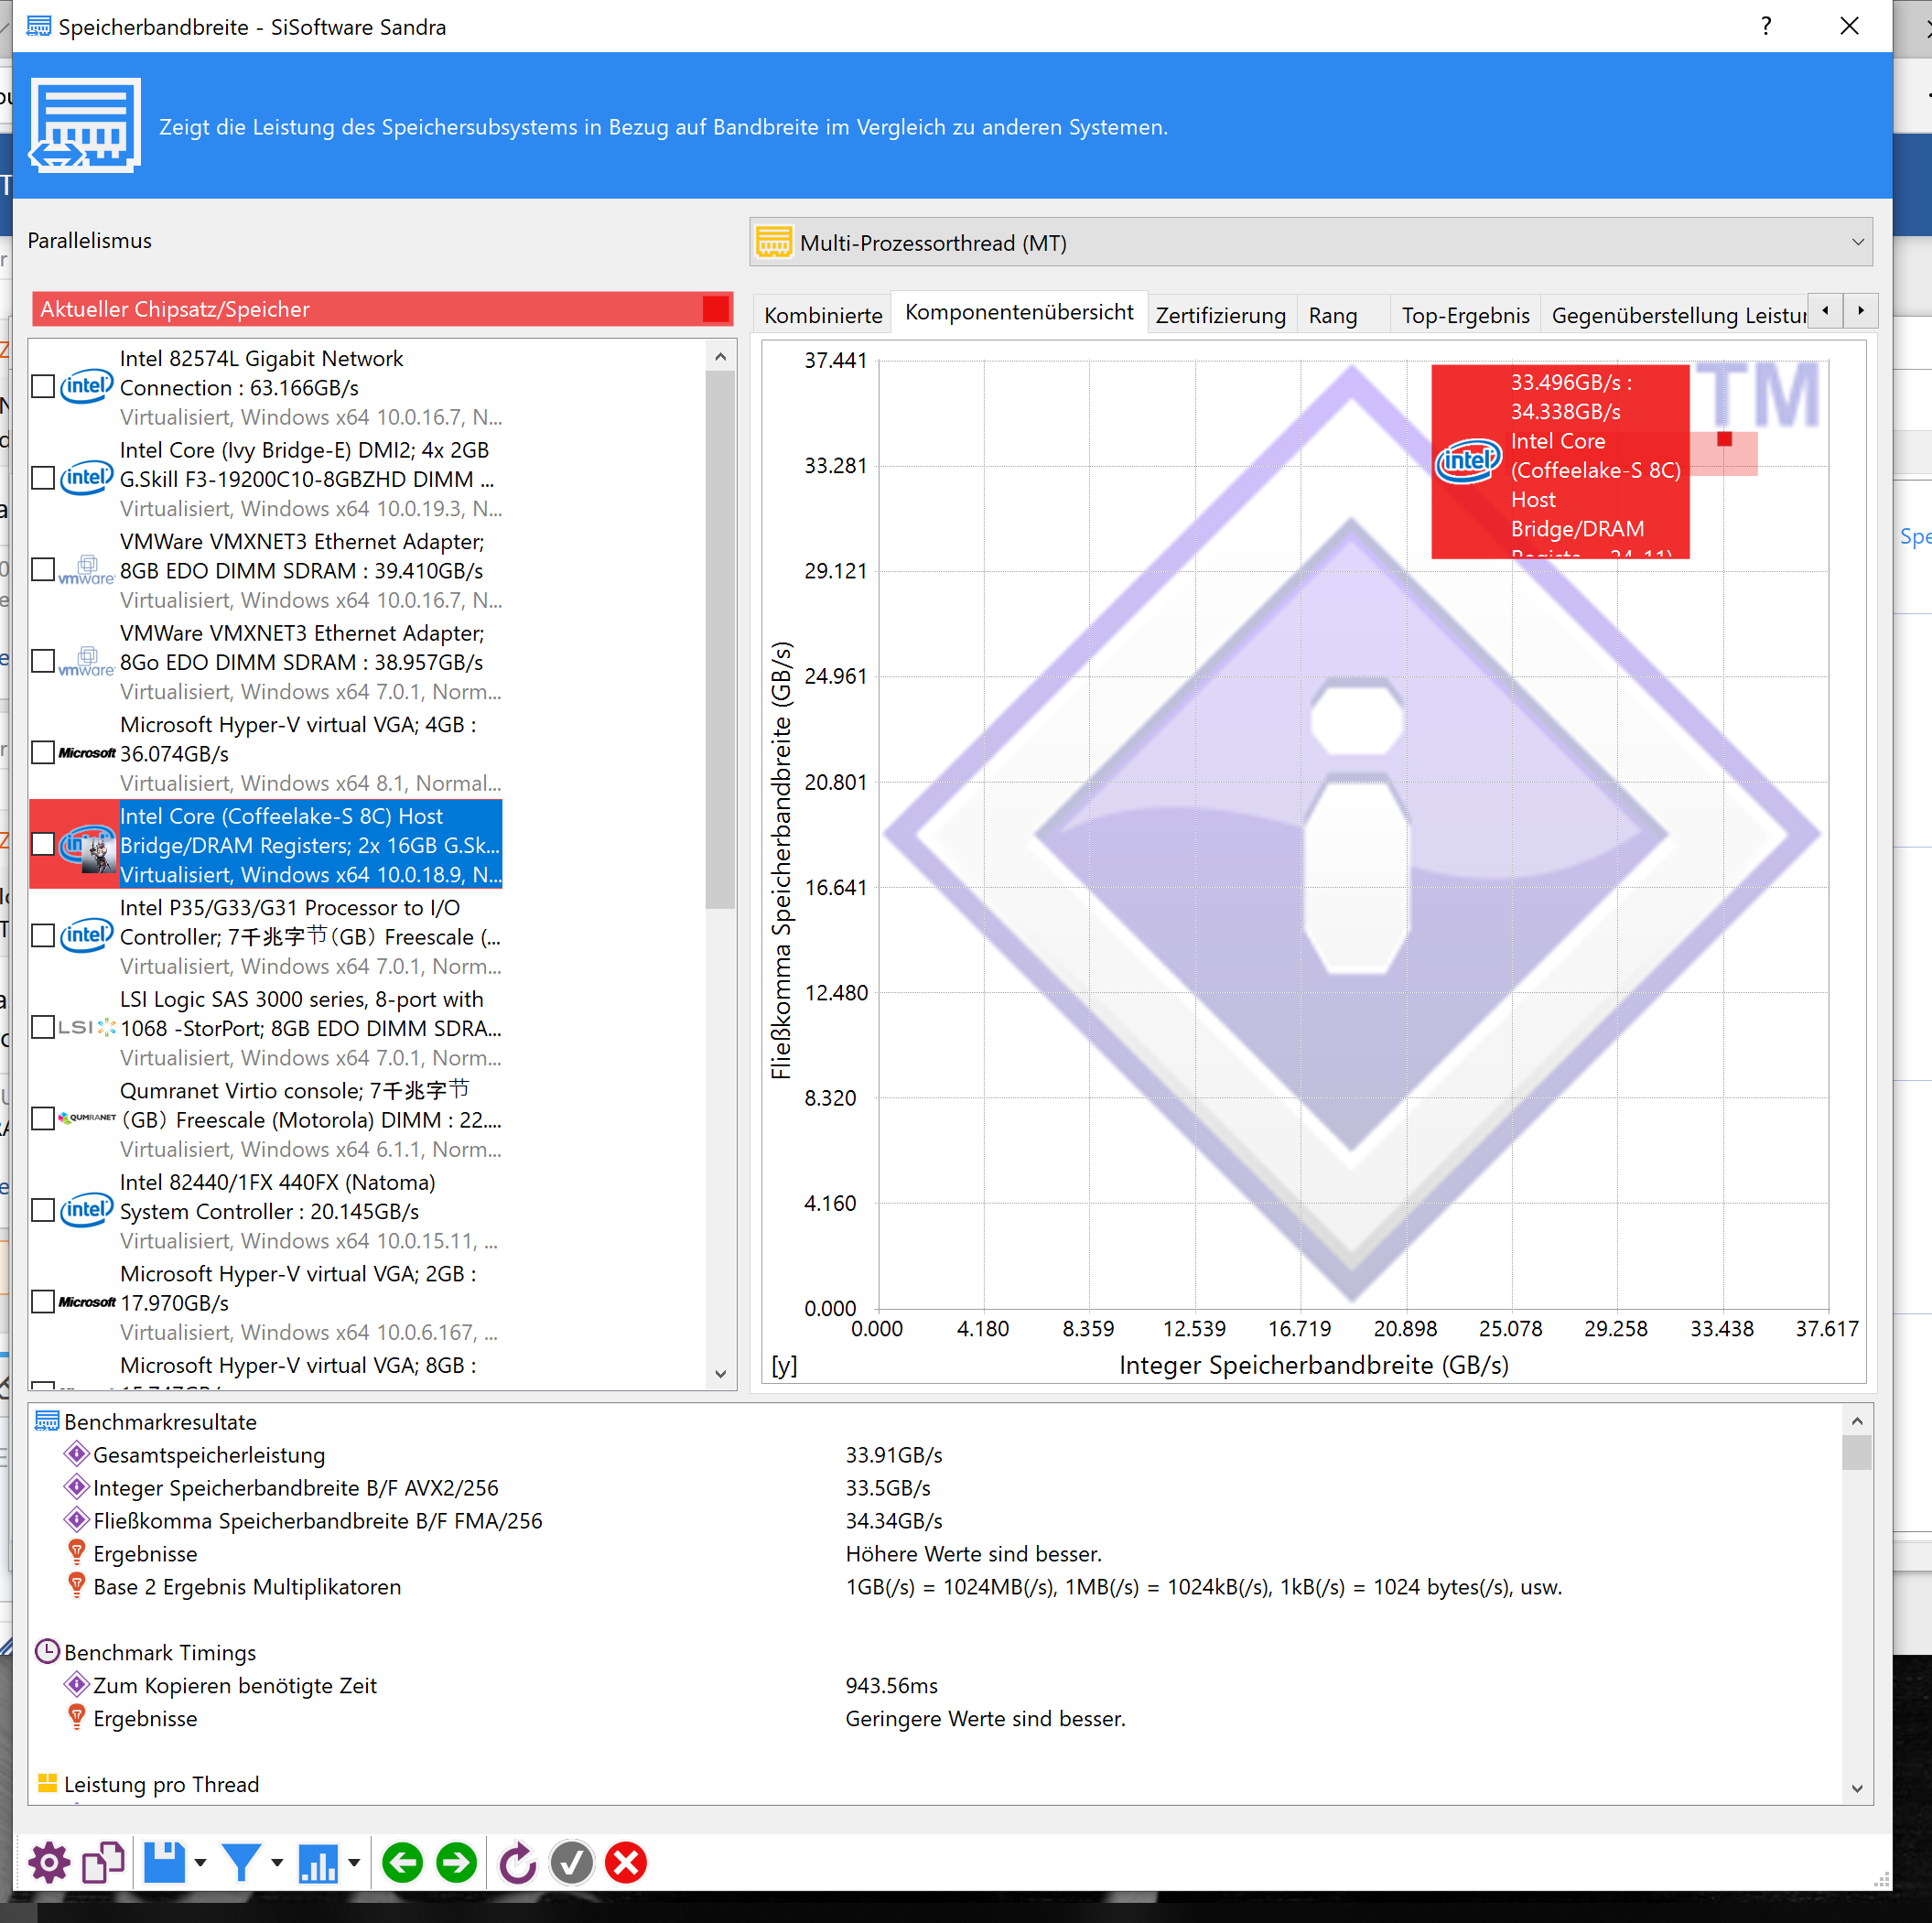1932x1923 pixels.
Task: Click the purple refresh benchmark icon
Action: 517,1863
